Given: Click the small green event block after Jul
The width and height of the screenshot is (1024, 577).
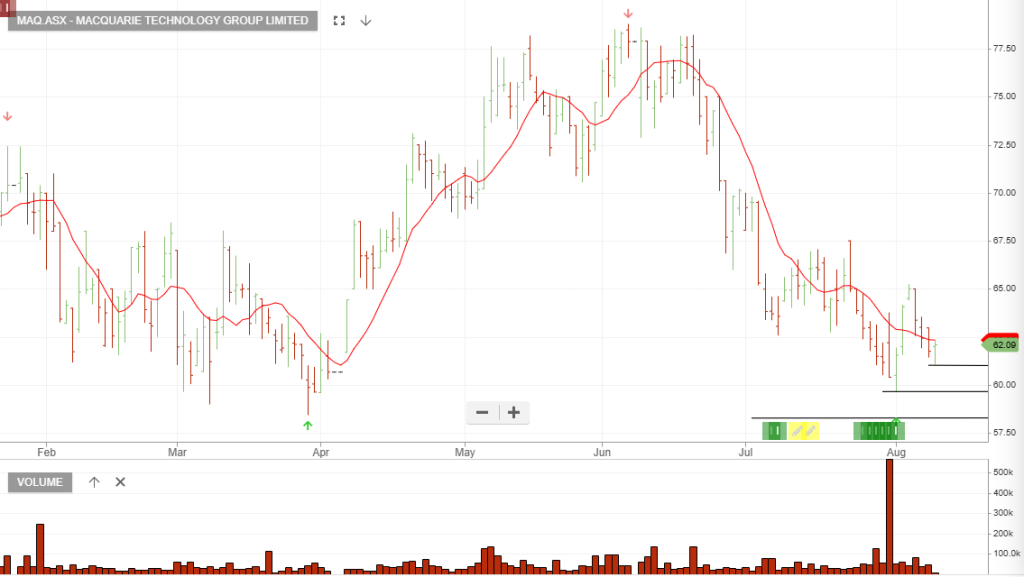Looking at the screenshot, I should [775, 431].
